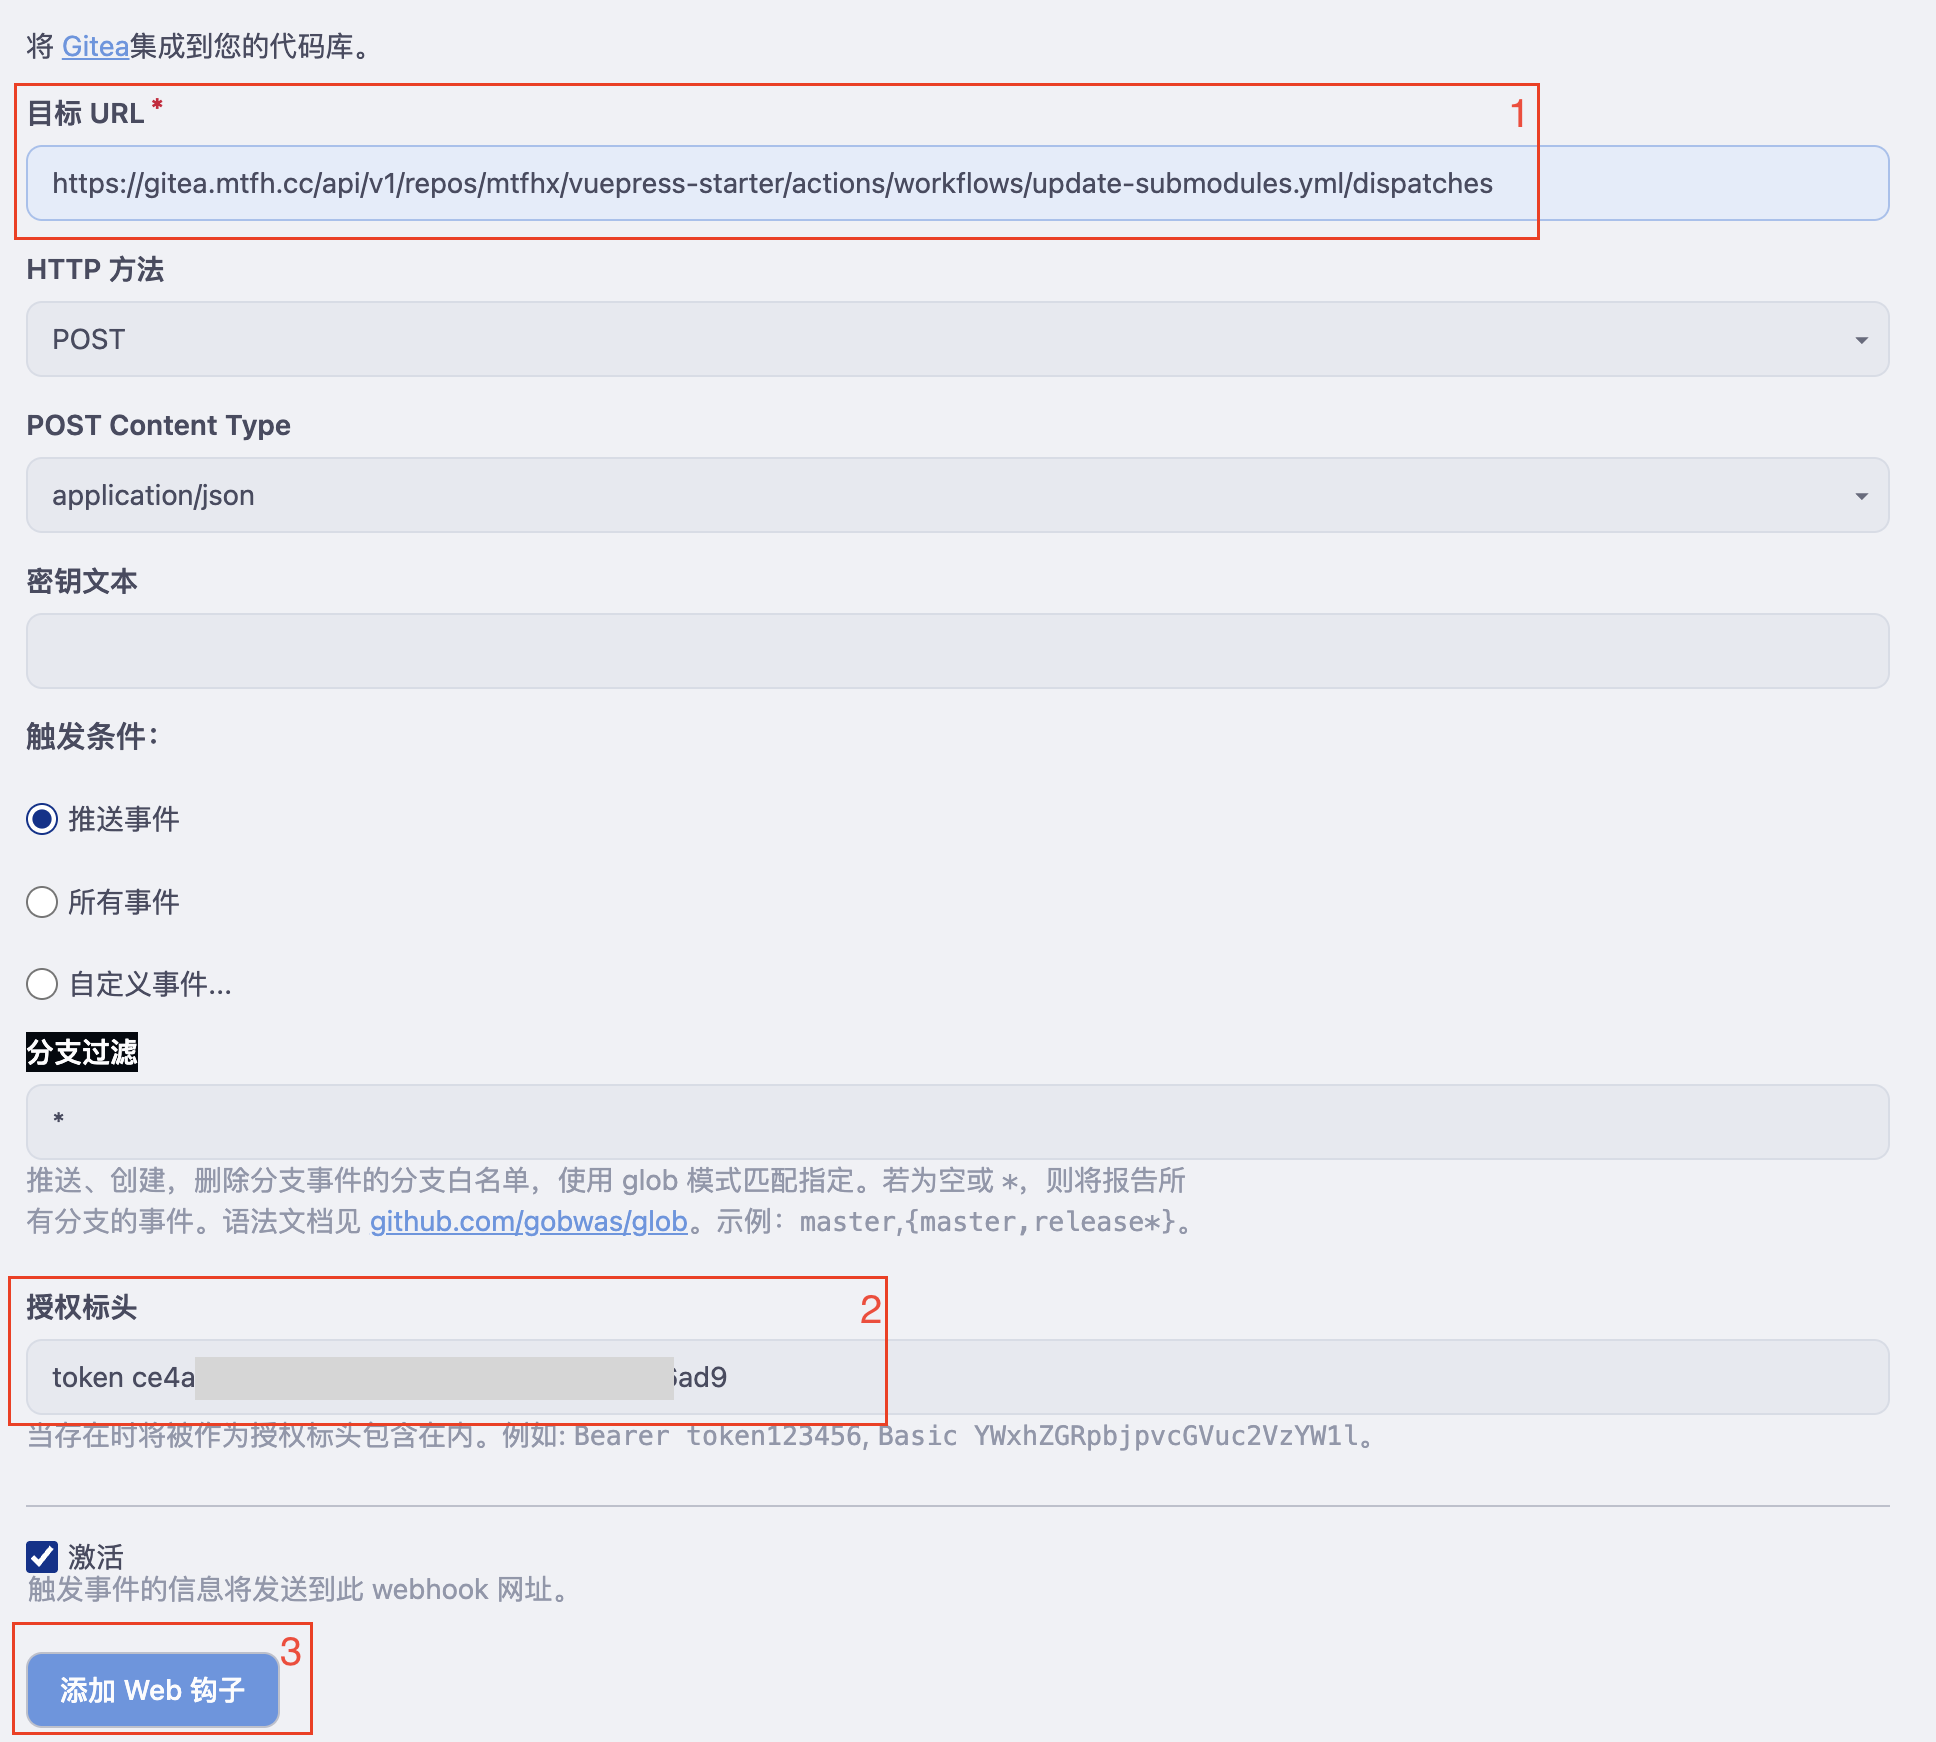Toggle the 激活 checkbox
The image size is (1936, 1742).
click(x=42, y=1557)
